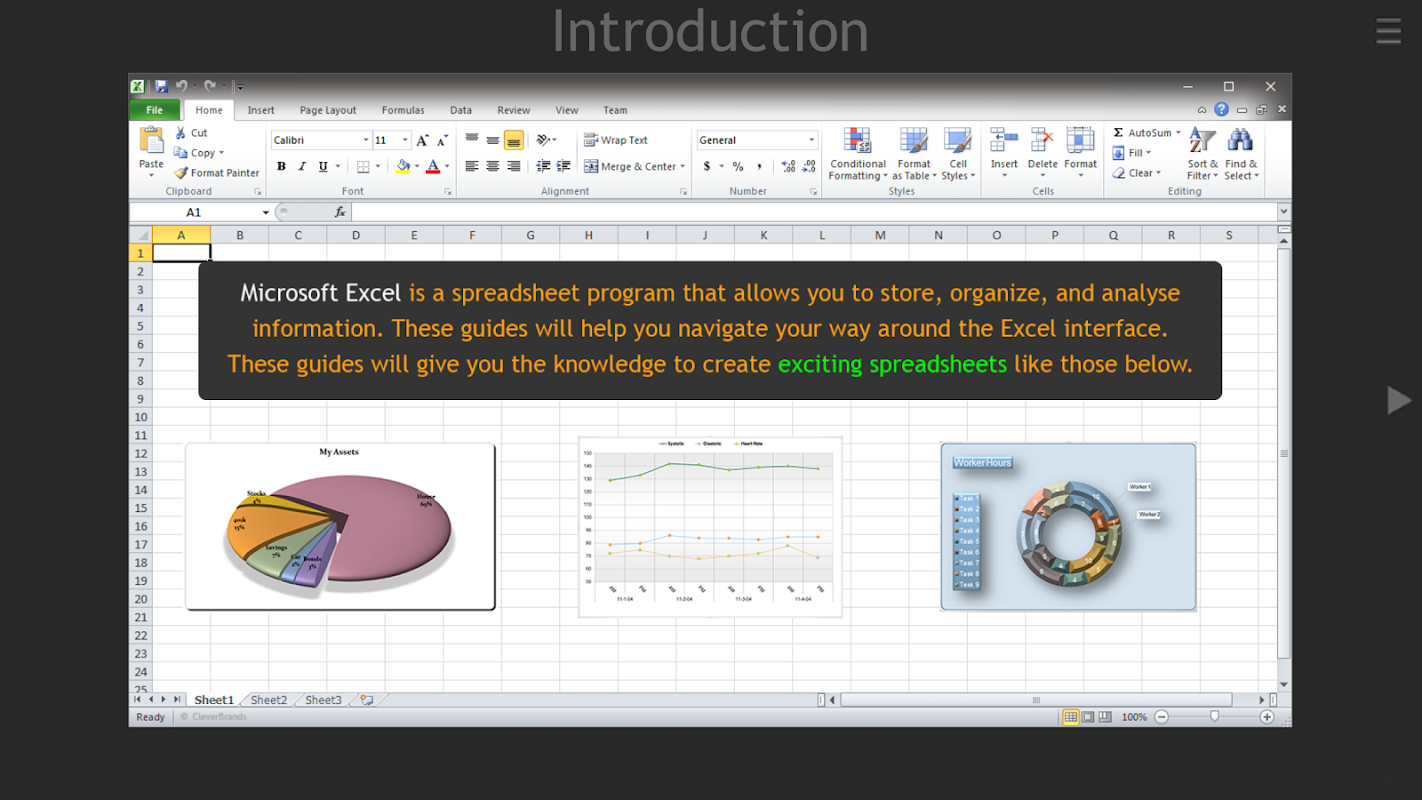The width and height of the screenshot is (1422, 800).
Task: Toggle Italic formatting
Action: tap(302, 167)
